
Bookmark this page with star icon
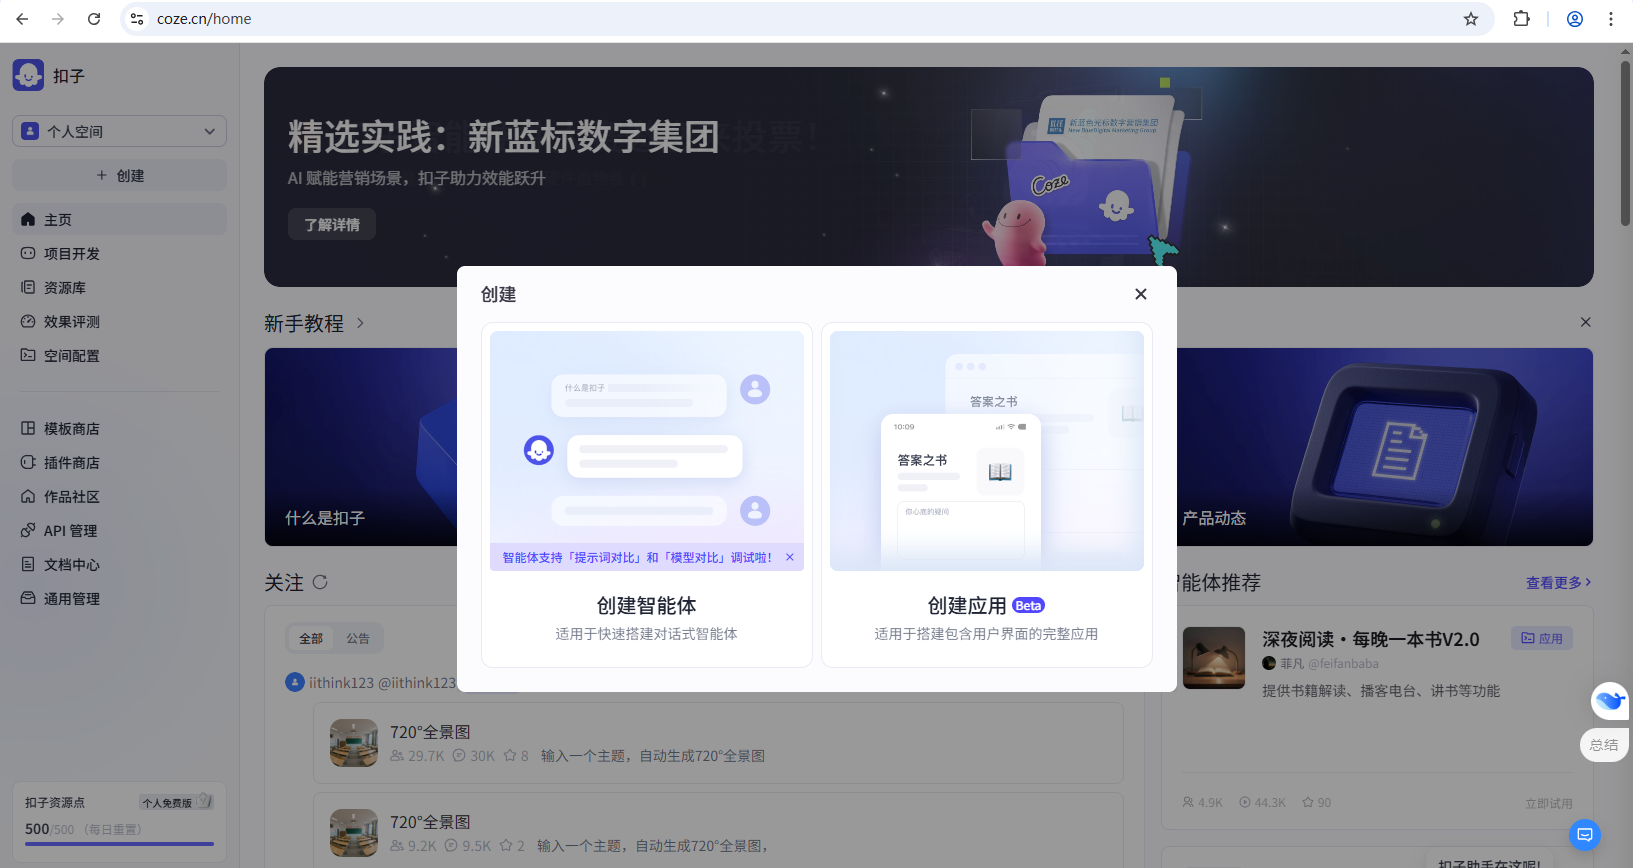click(1471, 19)
